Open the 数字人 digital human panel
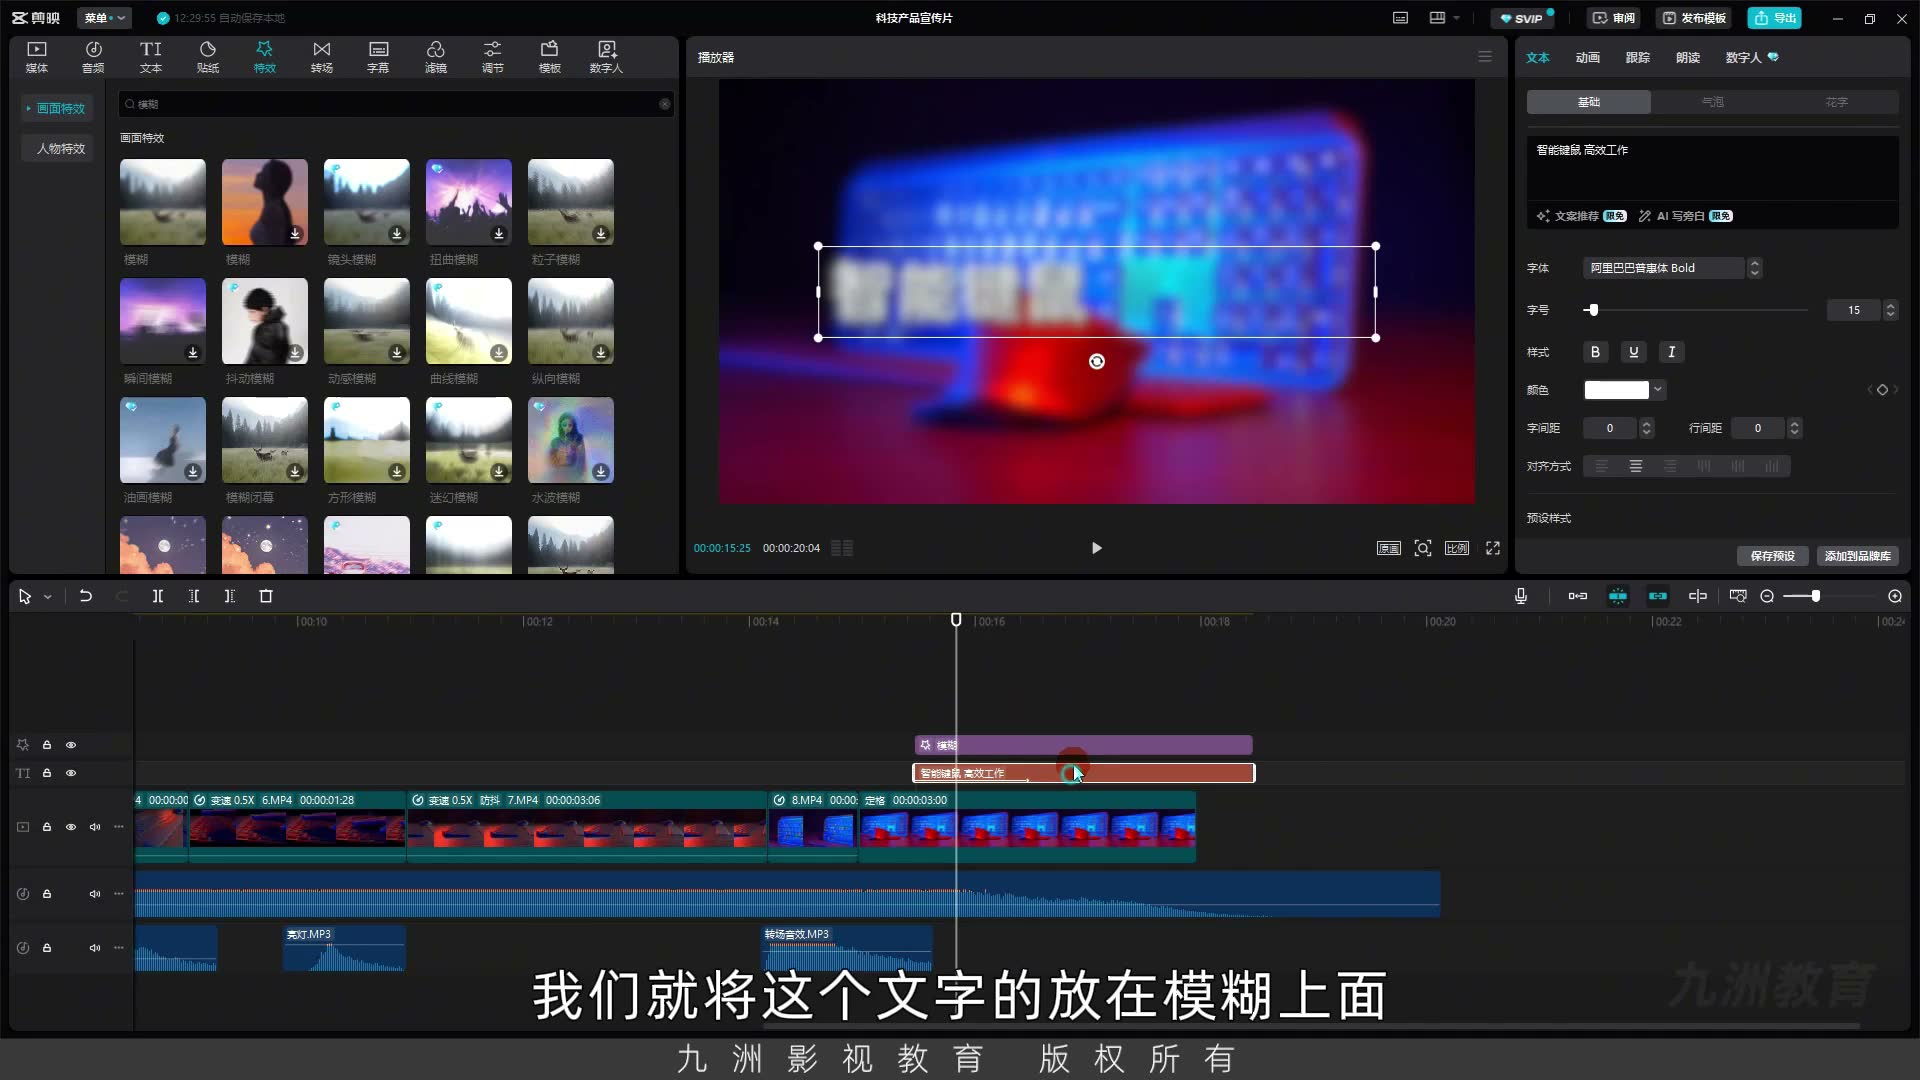This screenshot has width=1920, height=1080. point(606,57)
